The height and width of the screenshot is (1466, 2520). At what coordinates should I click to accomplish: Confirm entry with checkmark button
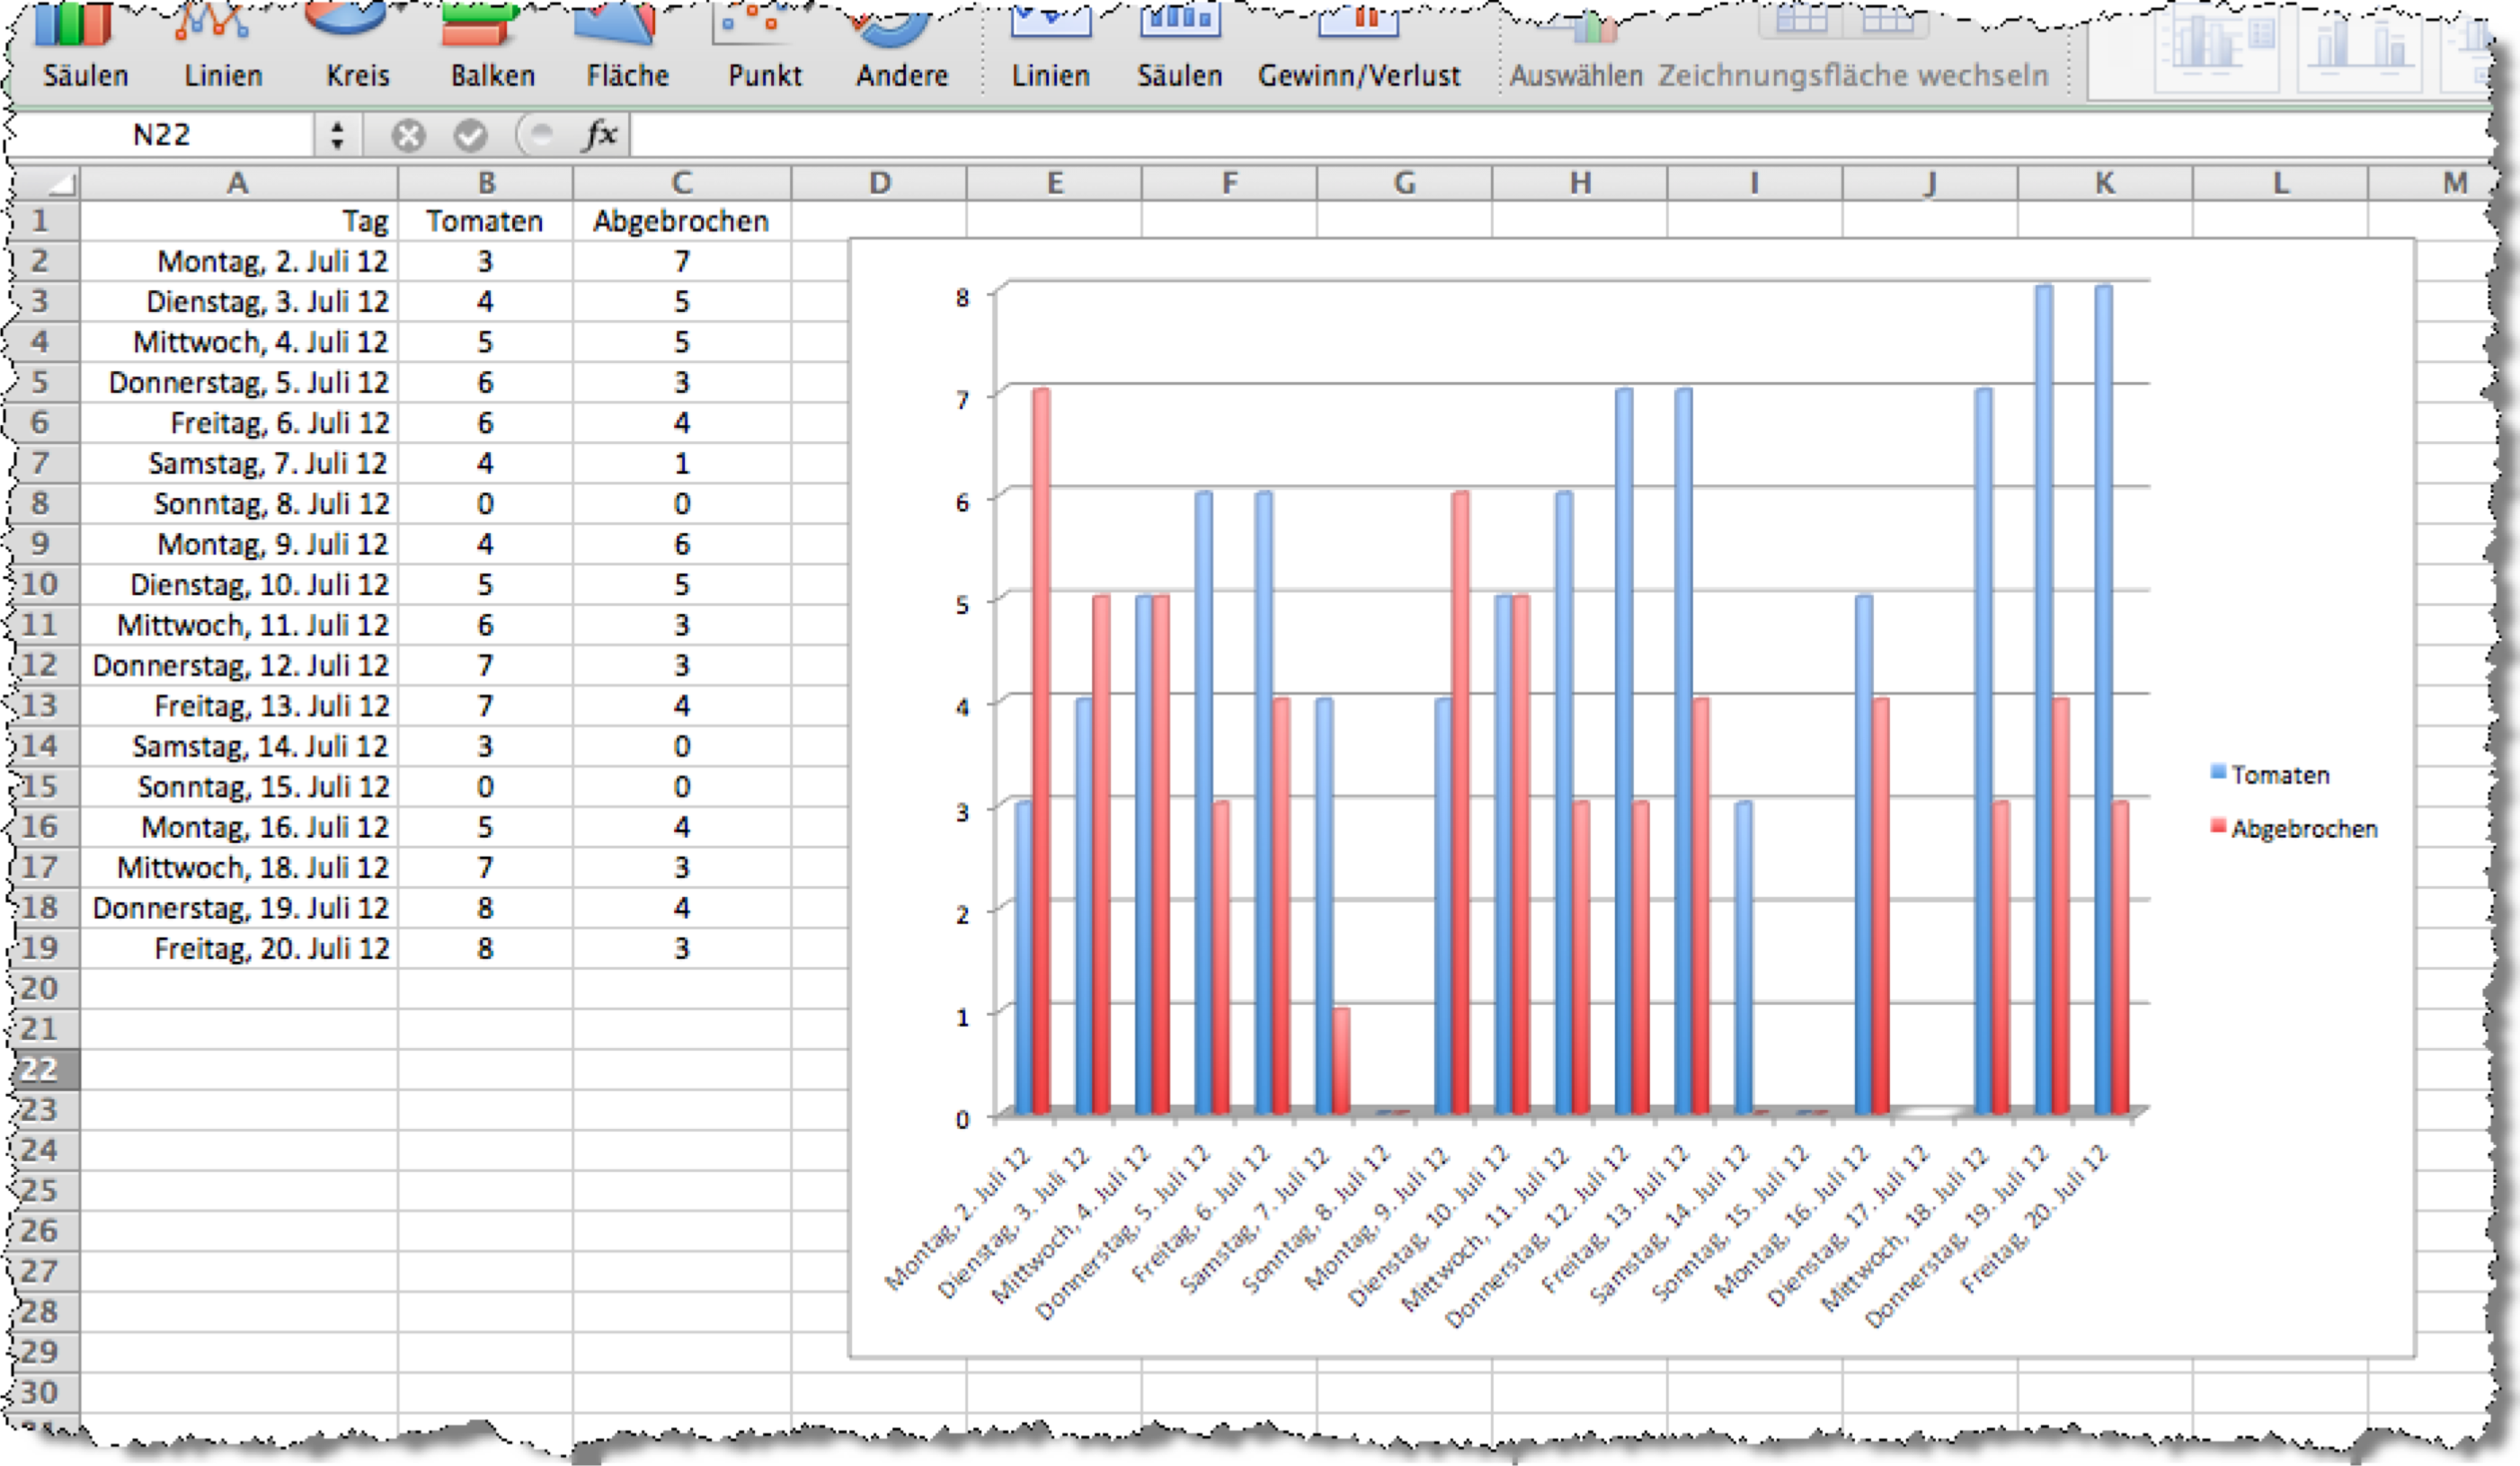point(470,134)
